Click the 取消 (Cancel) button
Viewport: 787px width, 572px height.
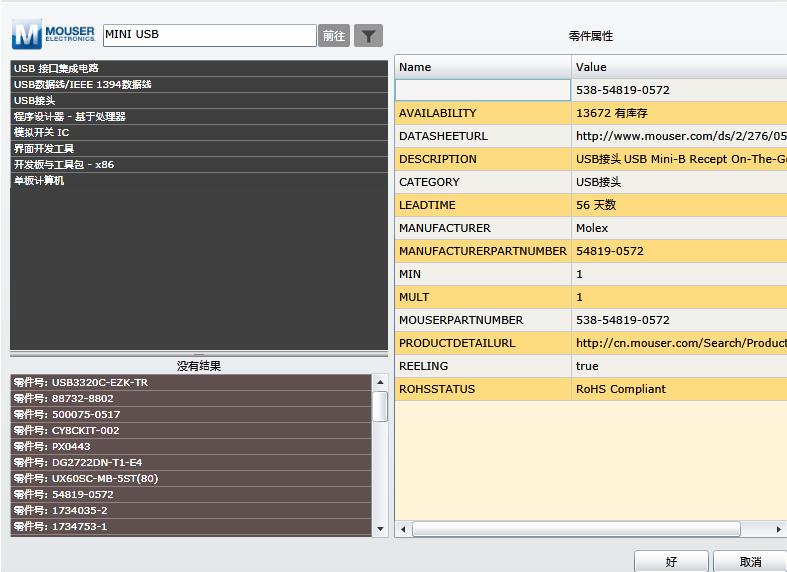(750, 562)
